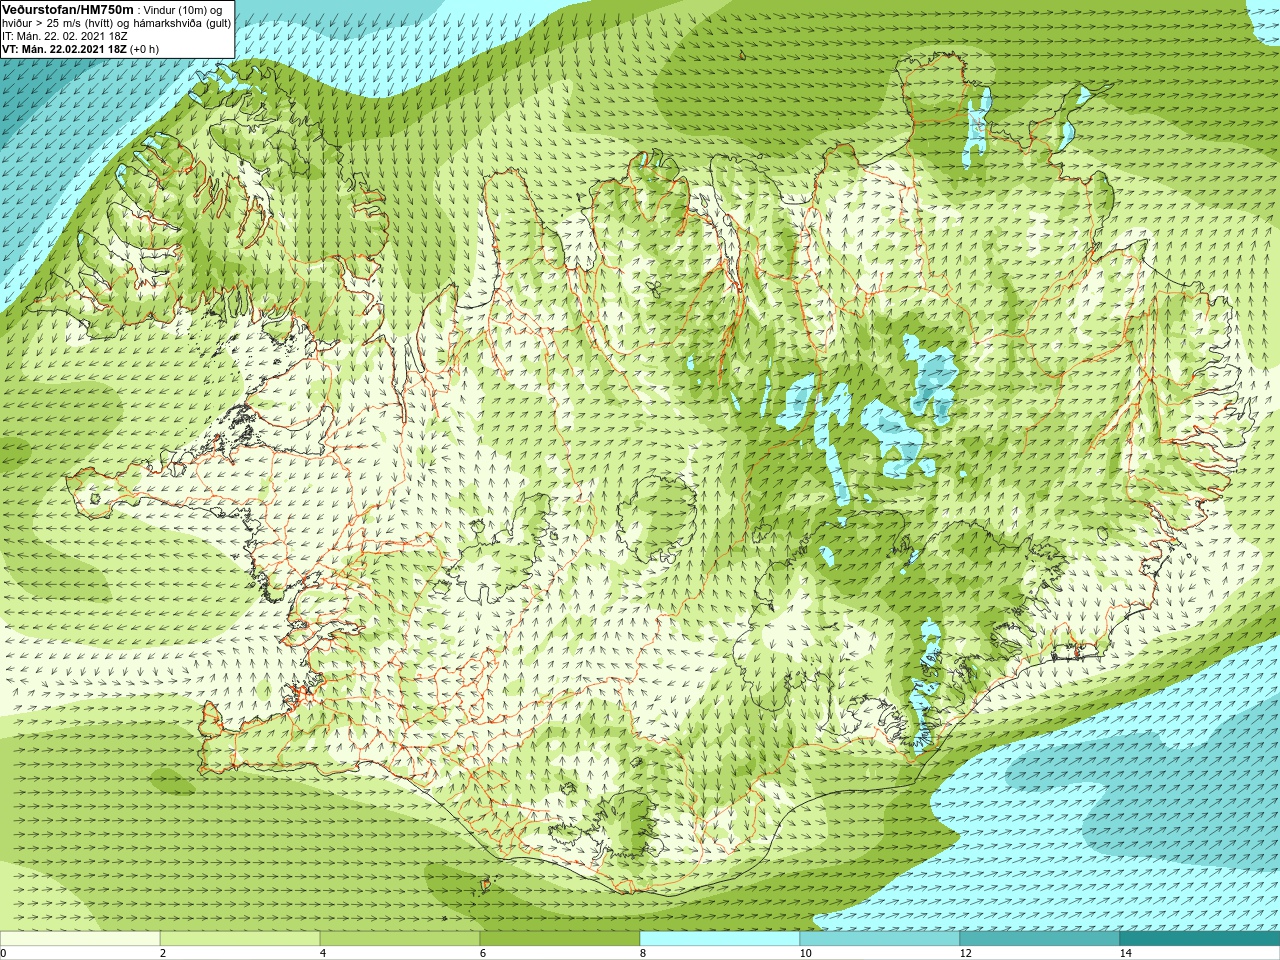Click the "Vindur (10m) og" header text
The width and height of the screenshot is (1280, 960).
tap(184, 10)
